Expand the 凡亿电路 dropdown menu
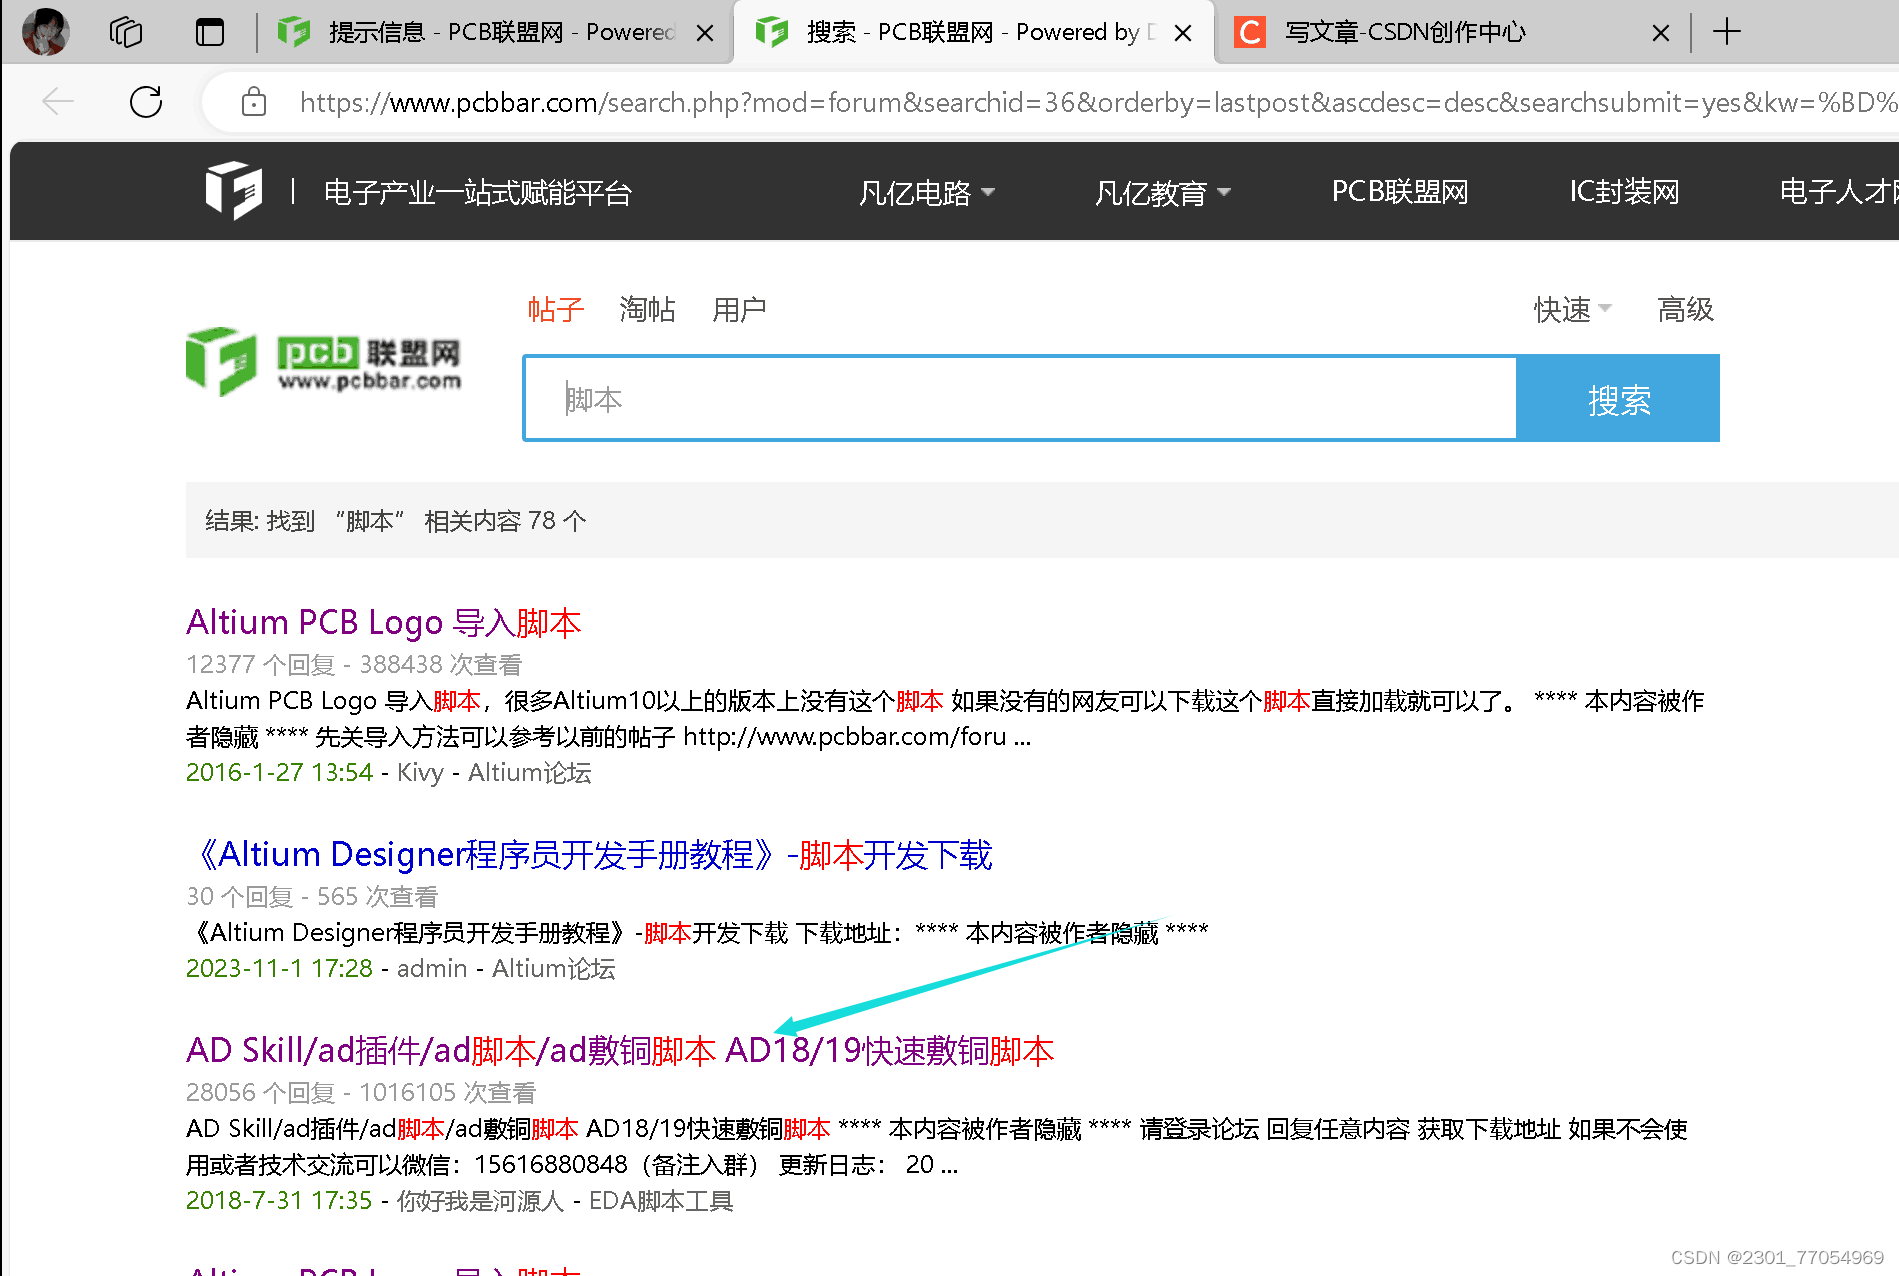 pos(926,192)
